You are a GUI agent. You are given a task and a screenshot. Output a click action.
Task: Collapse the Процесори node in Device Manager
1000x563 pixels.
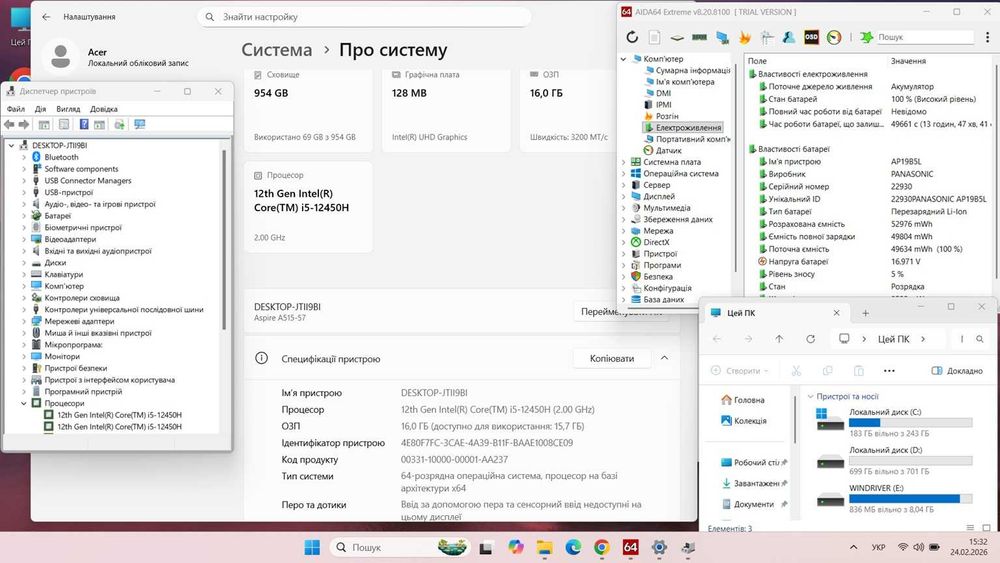click(x=24, y=403)
